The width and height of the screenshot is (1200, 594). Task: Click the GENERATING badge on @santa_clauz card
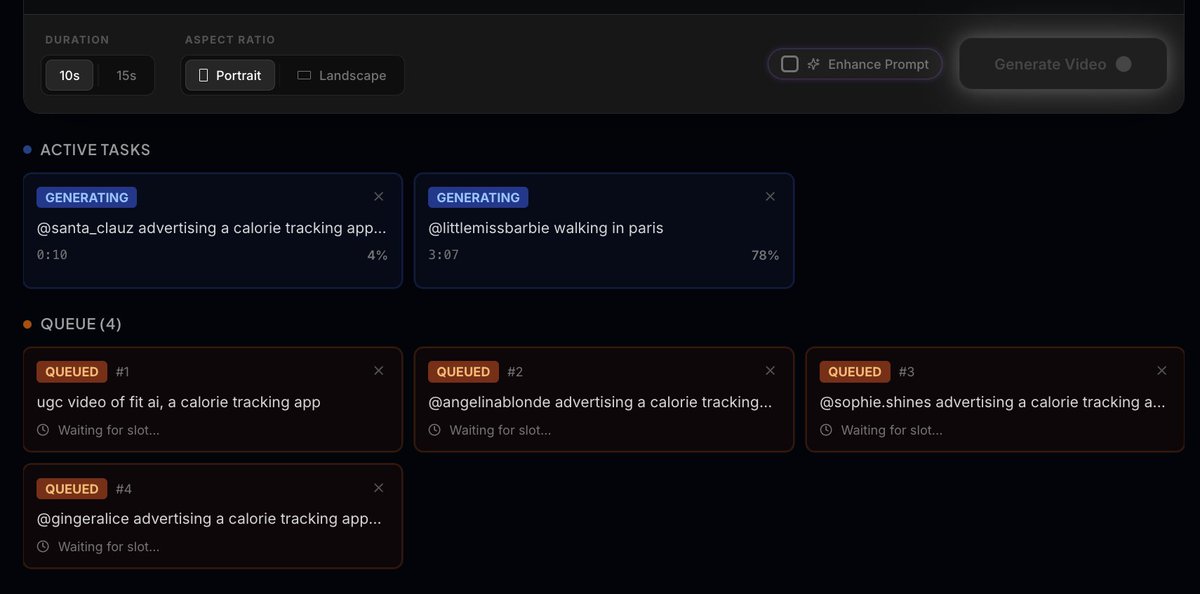tap(87, 197)
